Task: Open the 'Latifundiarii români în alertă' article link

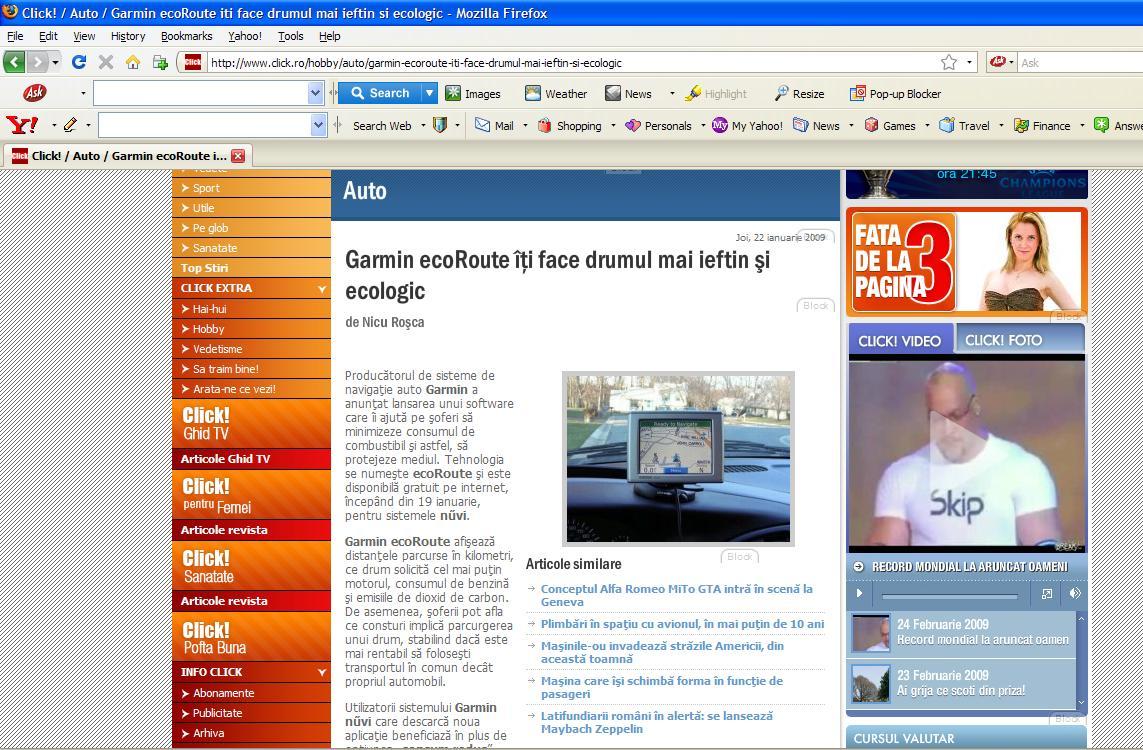Action: (656, 722)
